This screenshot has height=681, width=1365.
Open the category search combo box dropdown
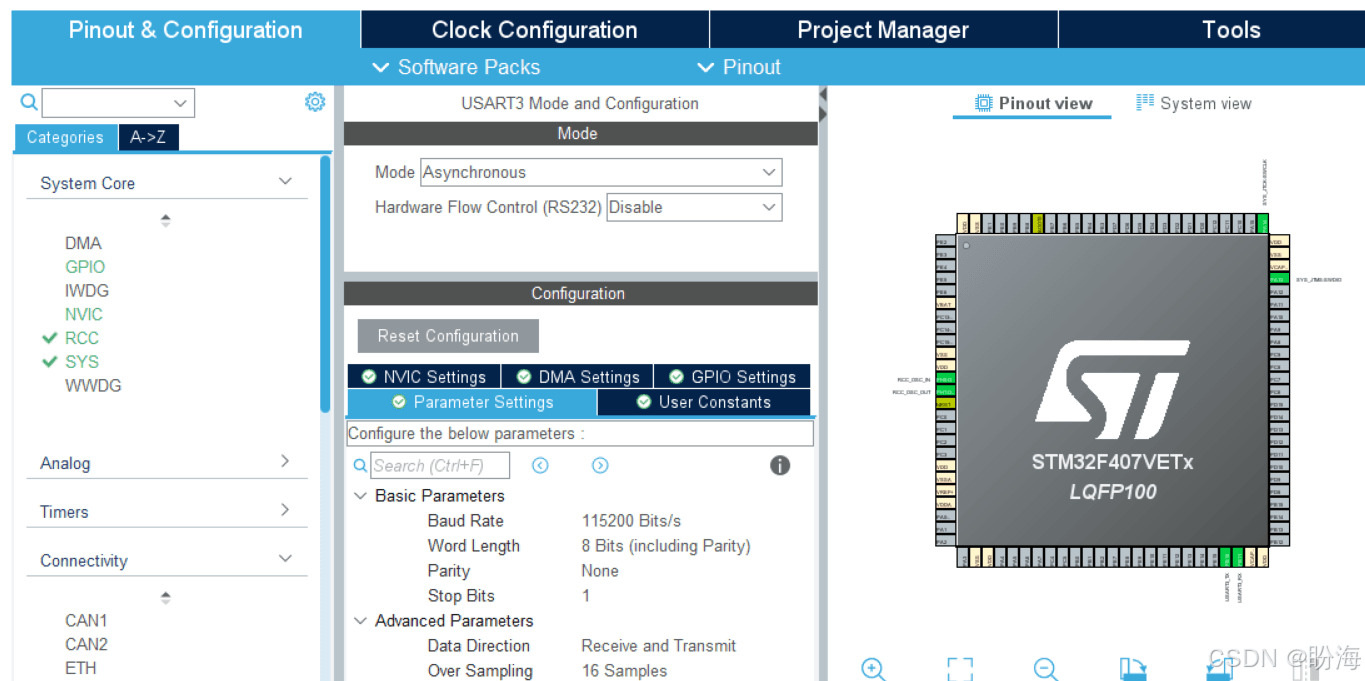[x=181, y=102]
